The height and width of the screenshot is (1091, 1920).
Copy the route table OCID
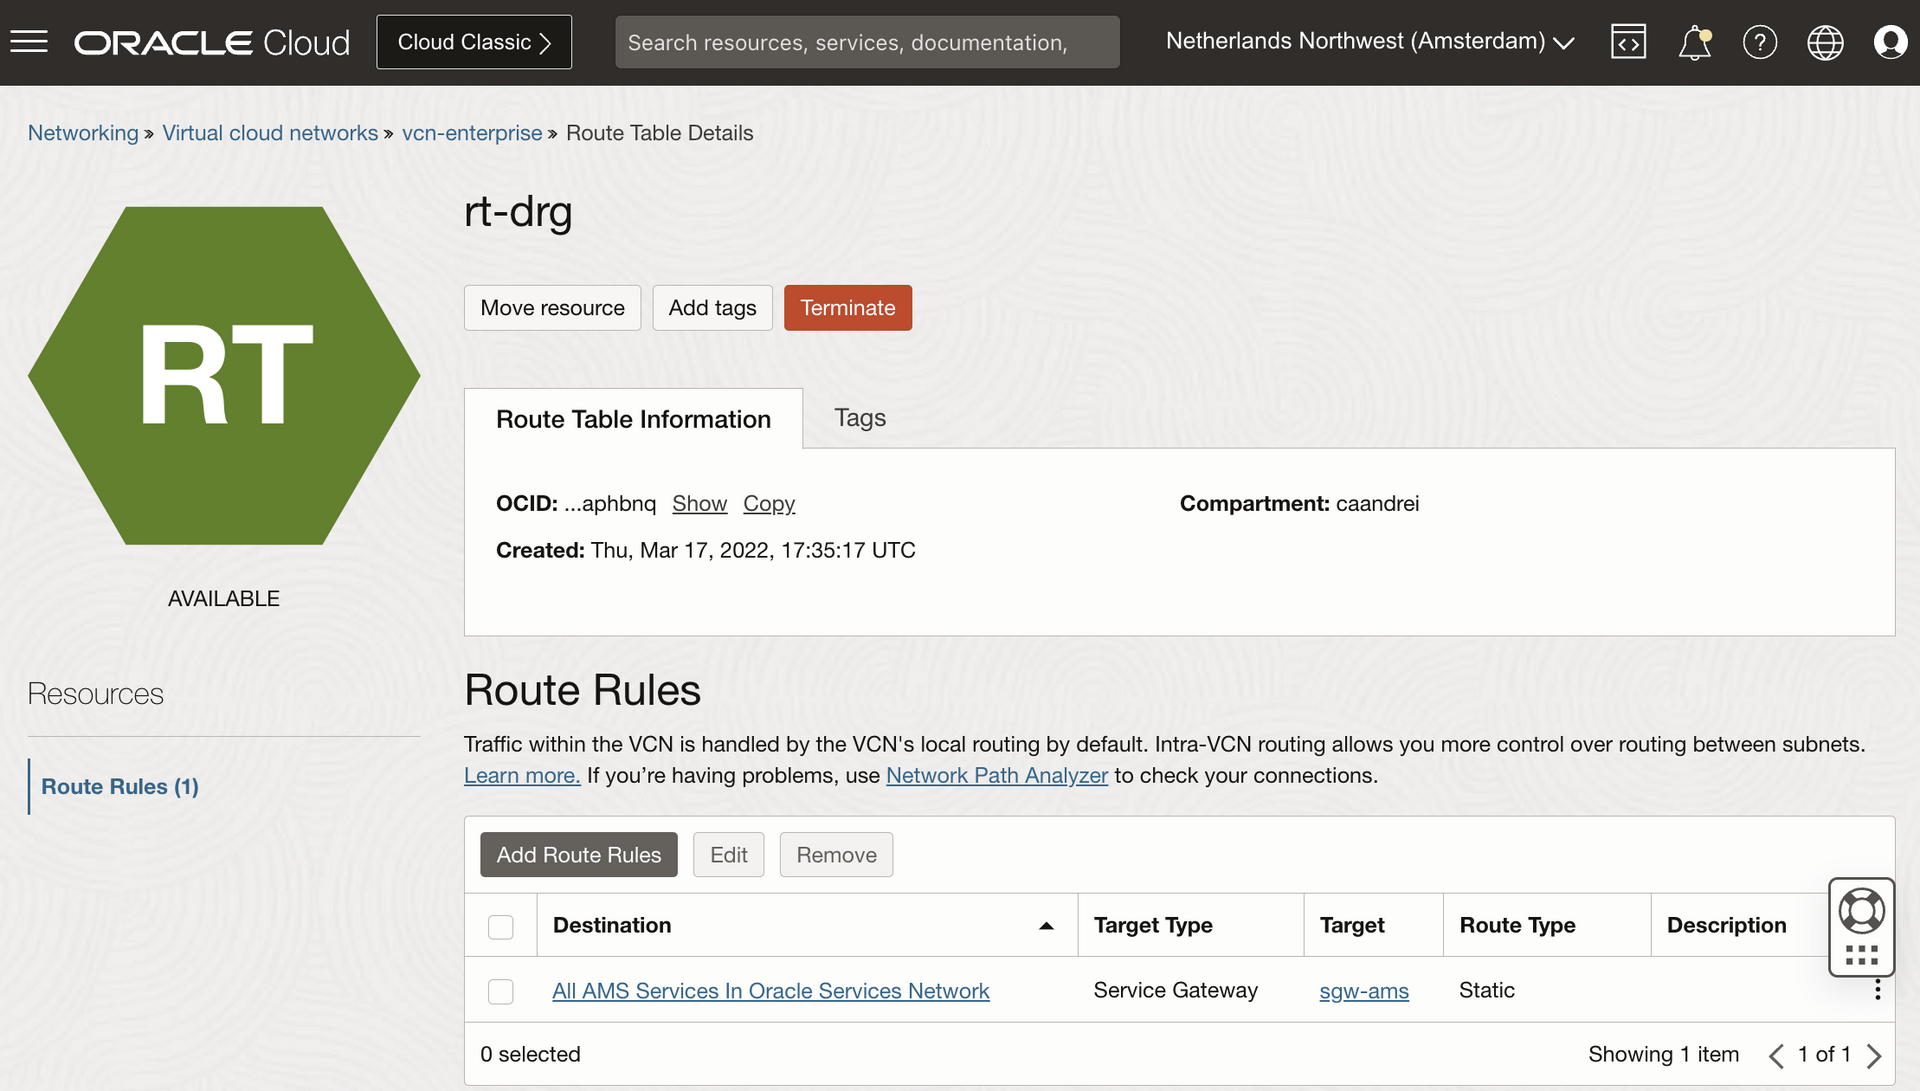pyautogui.click(x=768, y=504)
